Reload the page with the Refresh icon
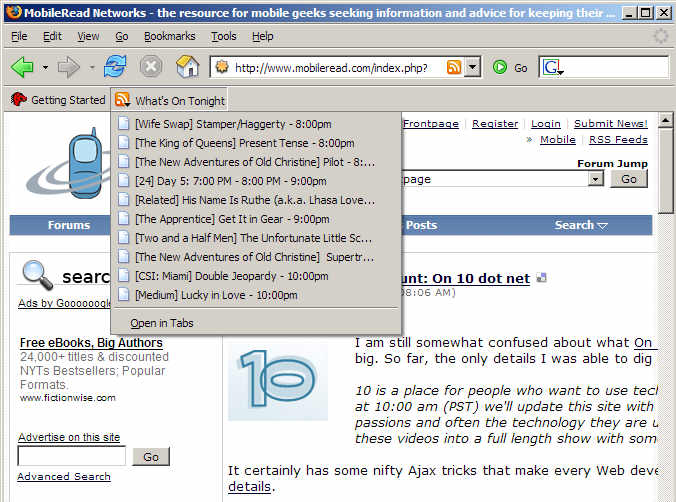The image size is (676, 502). (x=115, y=67)
